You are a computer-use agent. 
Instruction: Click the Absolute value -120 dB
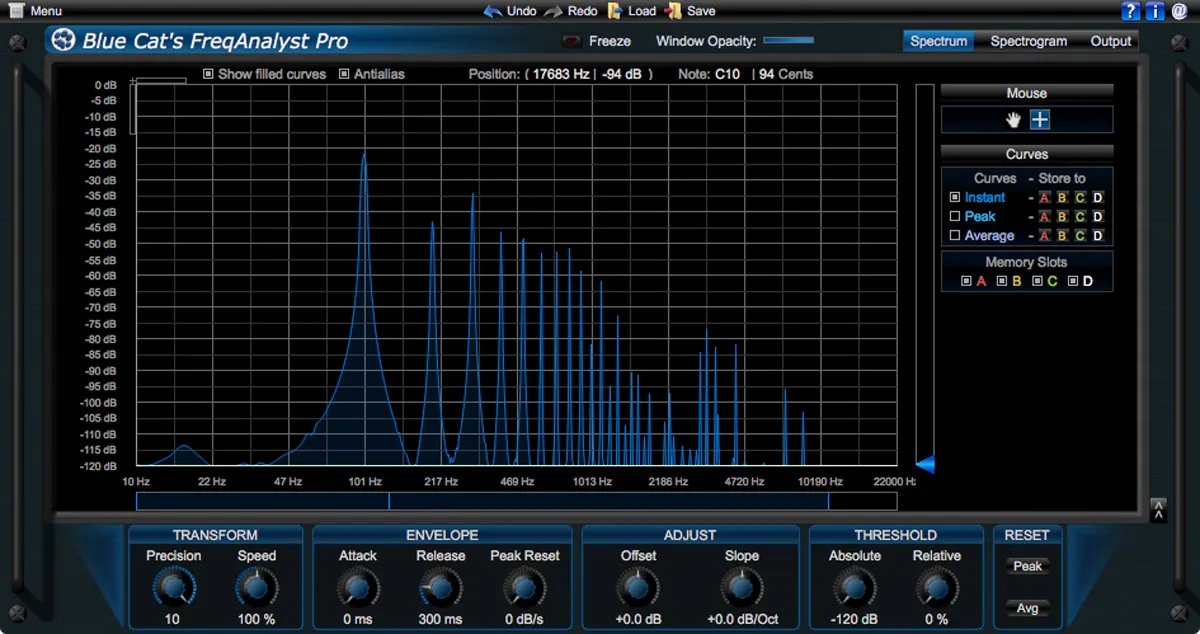(854, 619)
